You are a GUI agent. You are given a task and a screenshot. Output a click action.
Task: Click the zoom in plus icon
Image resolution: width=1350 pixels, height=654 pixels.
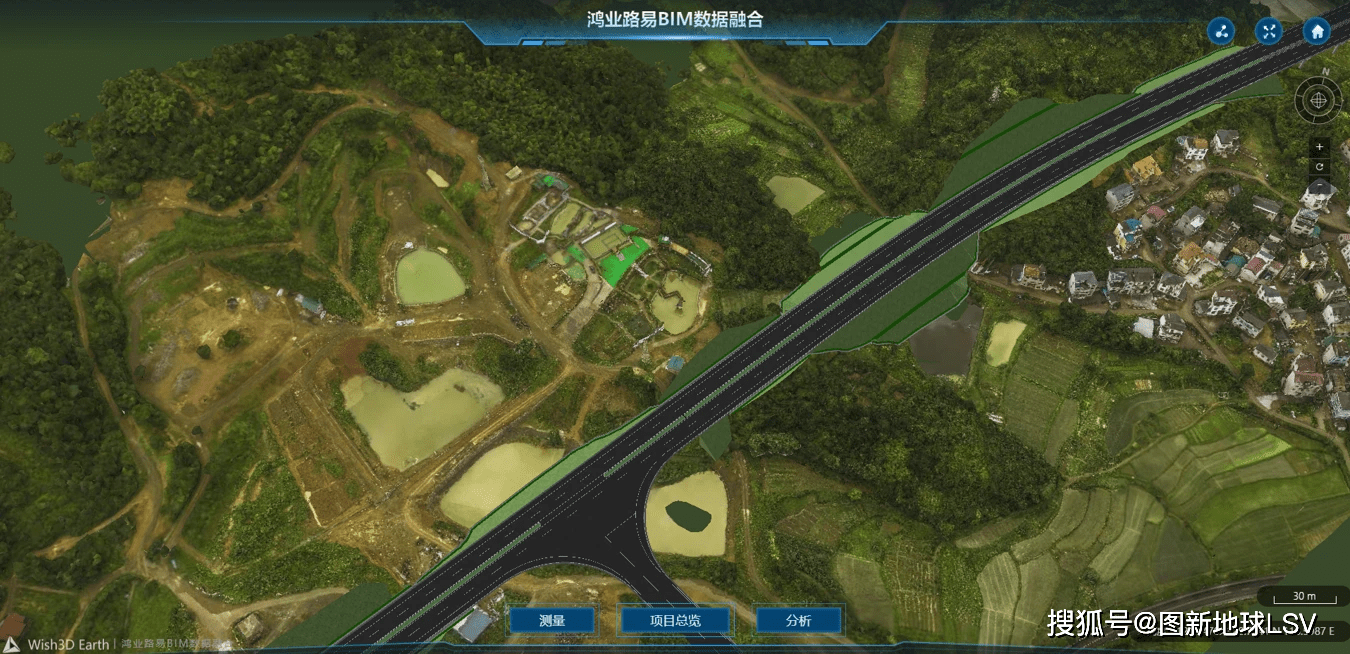(x=1319, y=147)
